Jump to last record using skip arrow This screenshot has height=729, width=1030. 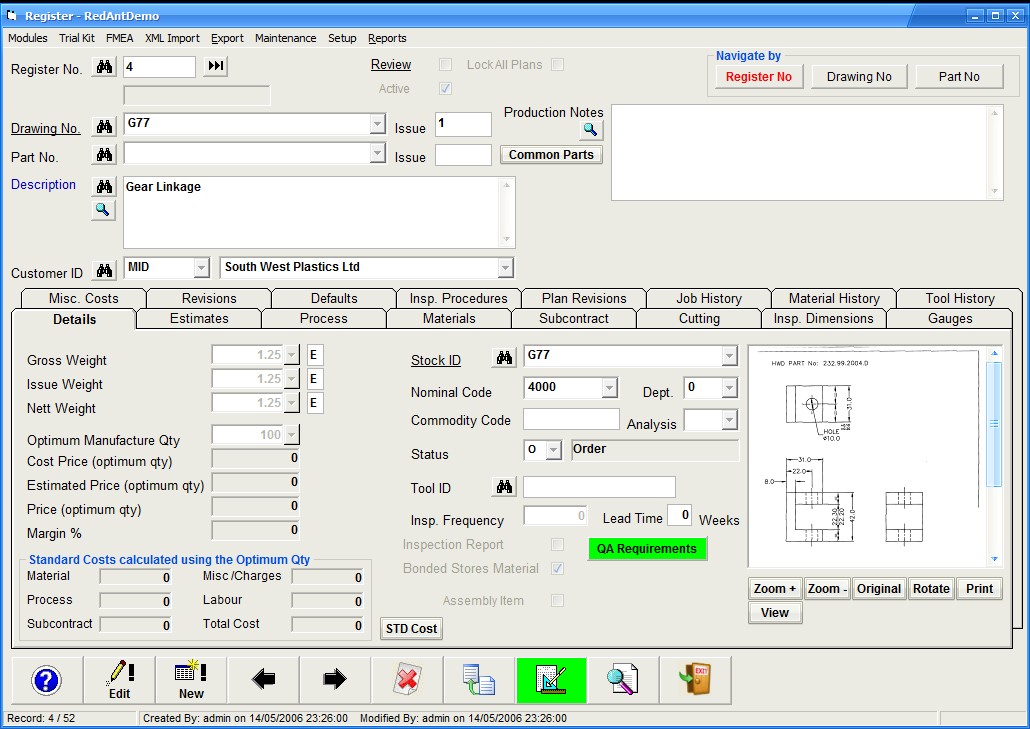(x=215, y=67)
